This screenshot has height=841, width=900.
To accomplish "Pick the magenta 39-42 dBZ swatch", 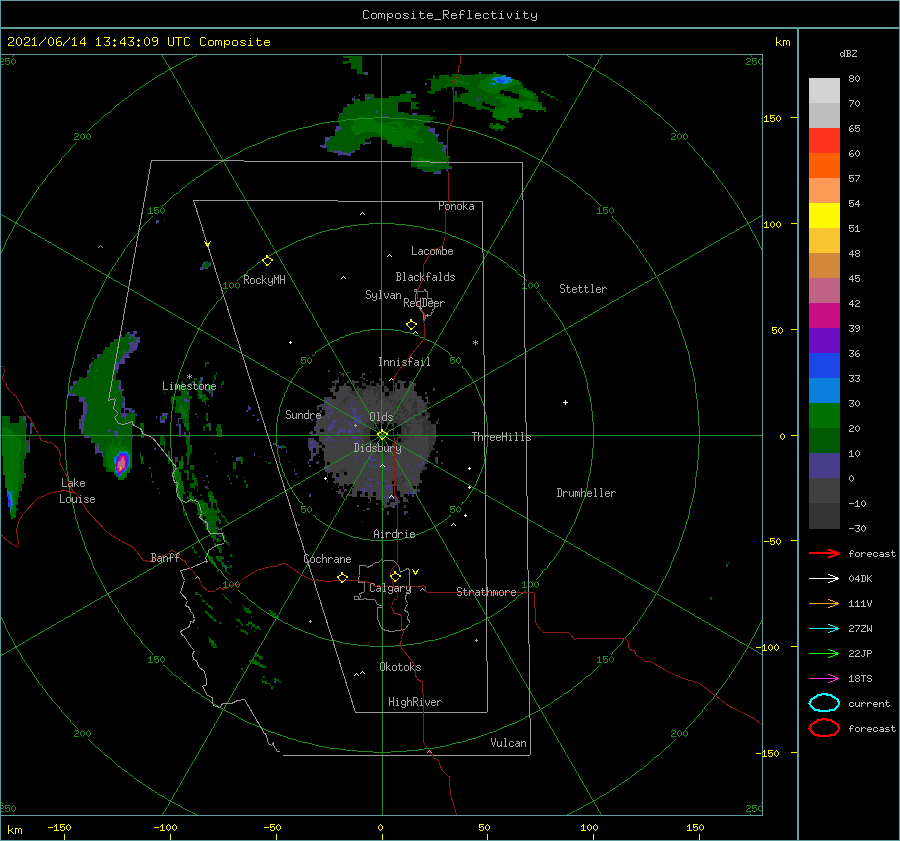I will [824, 316].
